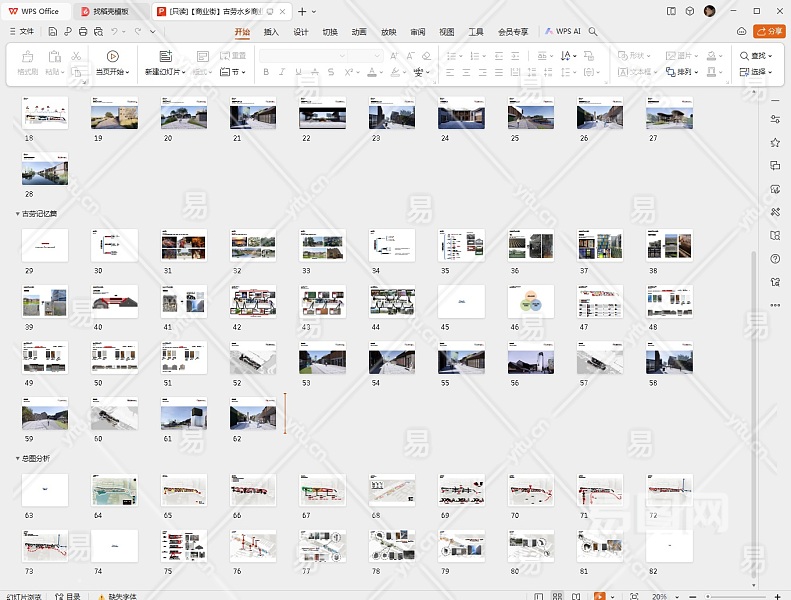791x600 pixels.
Task: Click the save icon in quick access toolbar
Action: click(x=51, y=31)
